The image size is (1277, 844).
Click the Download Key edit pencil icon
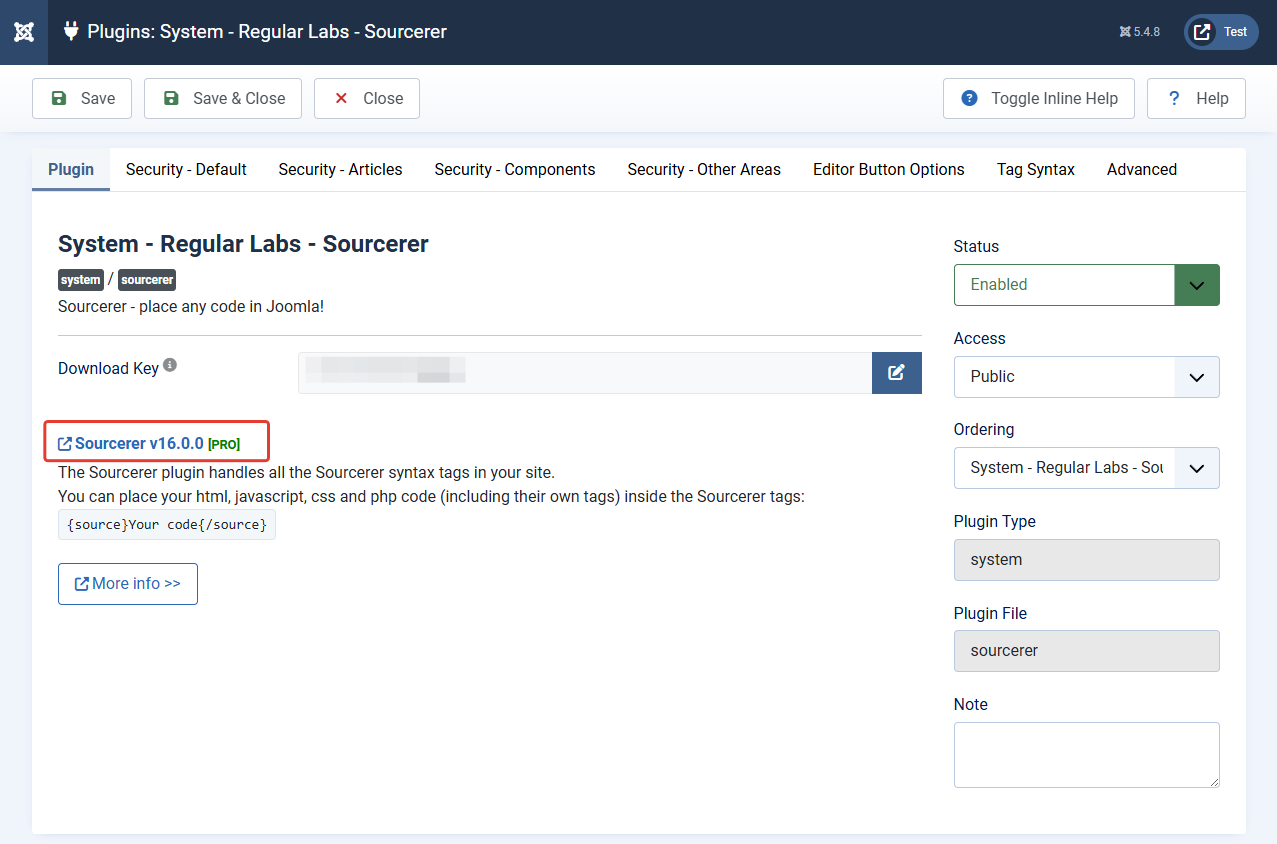(x=896, y=372)
